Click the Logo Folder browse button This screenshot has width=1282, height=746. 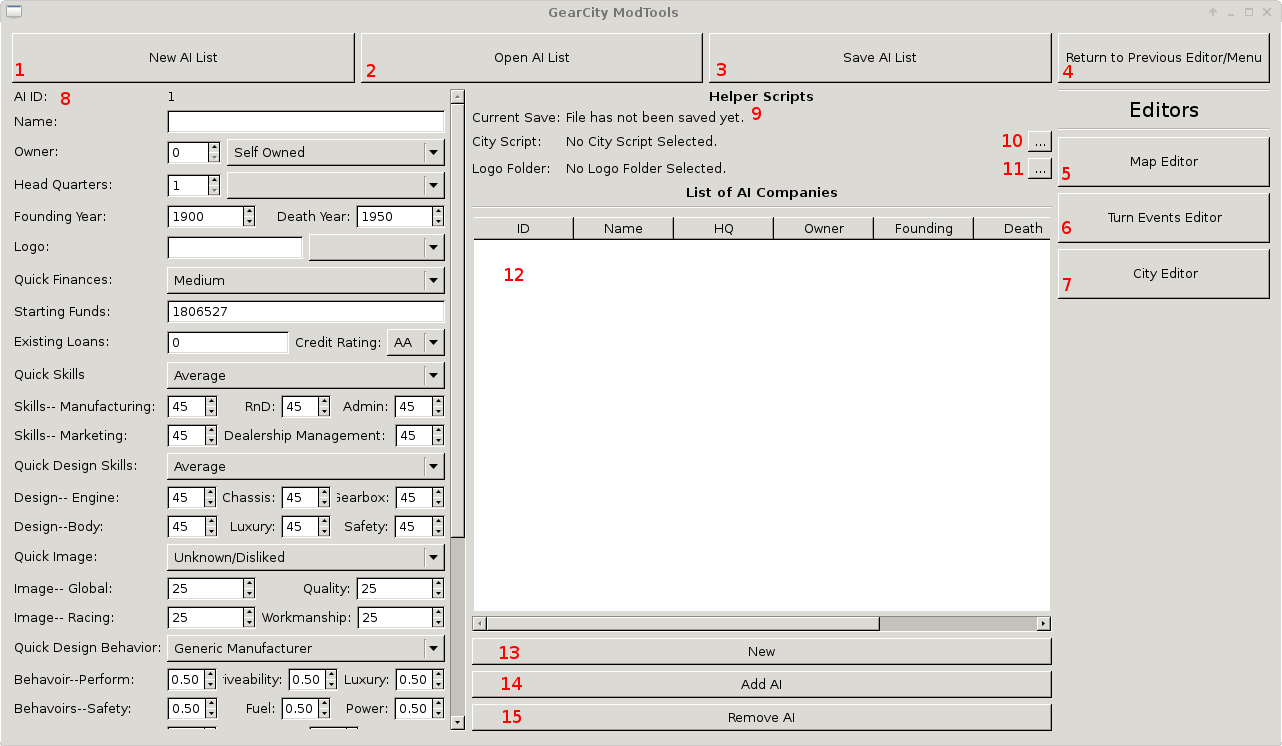[1040, 169]
